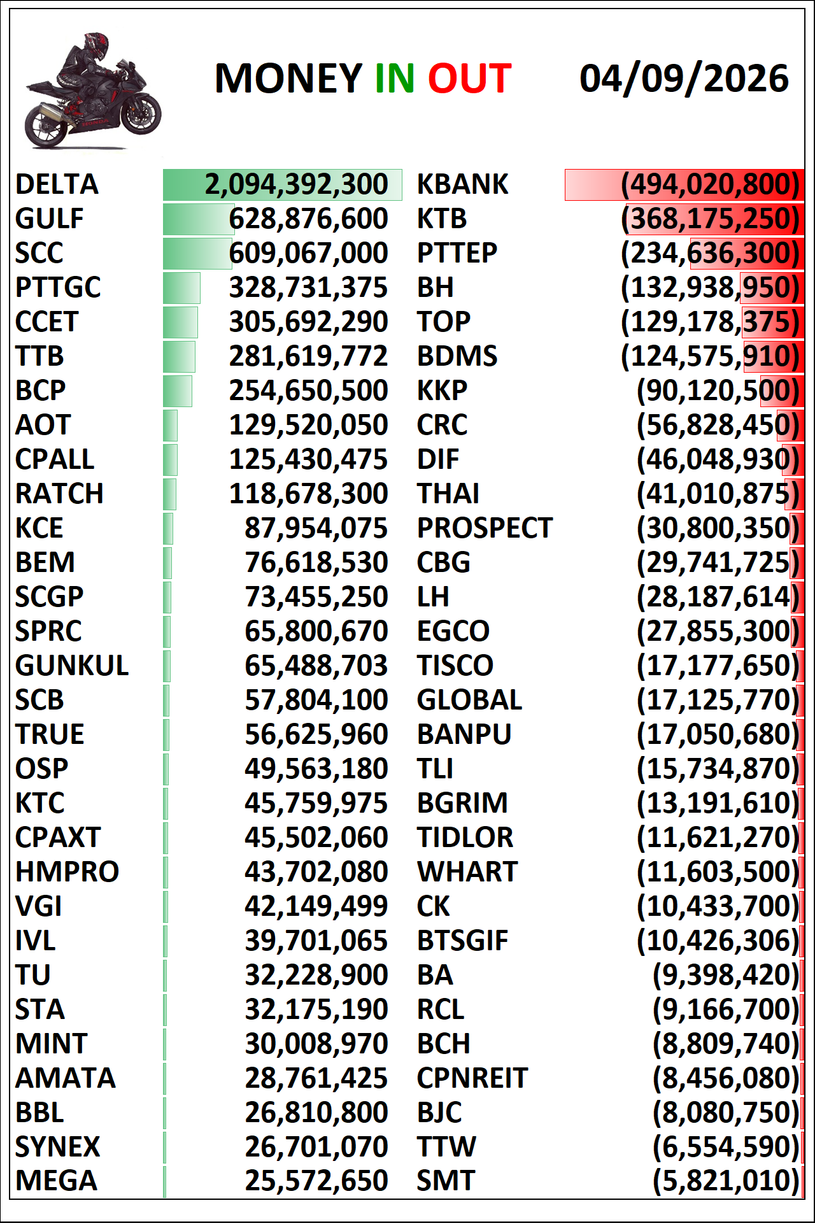815x1223 pixels.
Task: Select the PTTGC ticker label
Action: [59, 288]
